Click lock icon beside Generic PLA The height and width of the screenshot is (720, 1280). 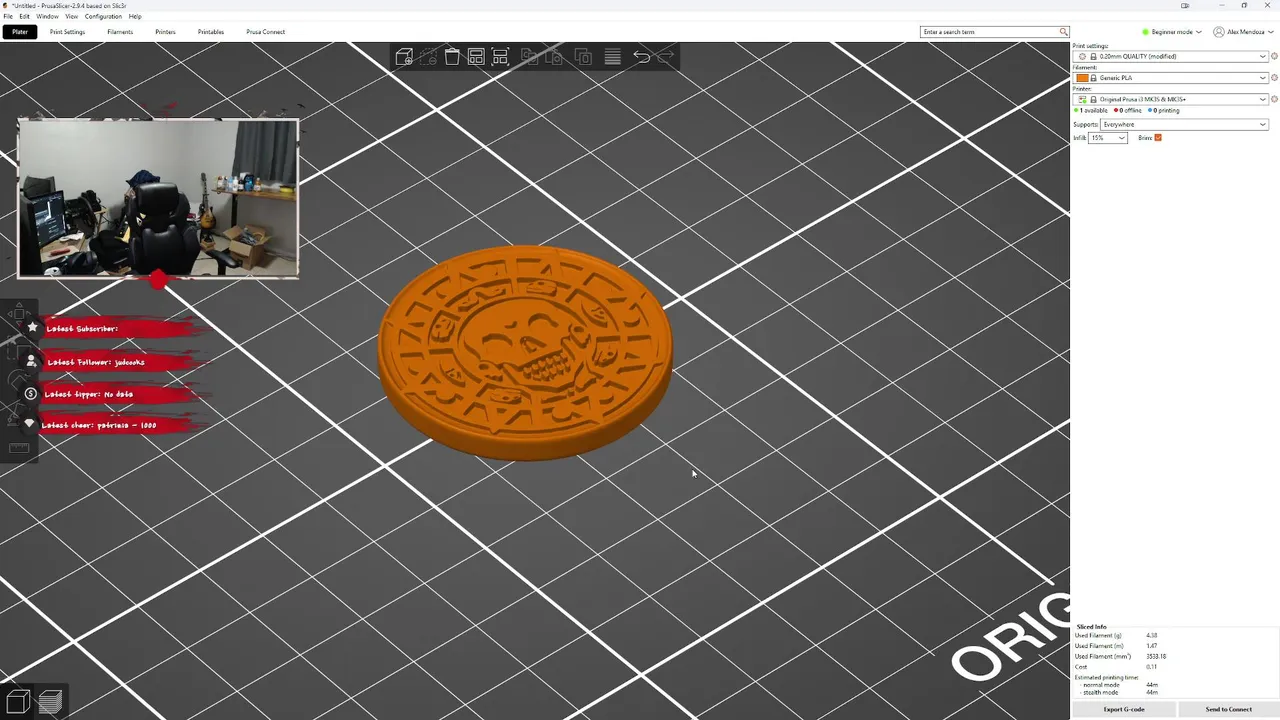(x=1094, y=78)
